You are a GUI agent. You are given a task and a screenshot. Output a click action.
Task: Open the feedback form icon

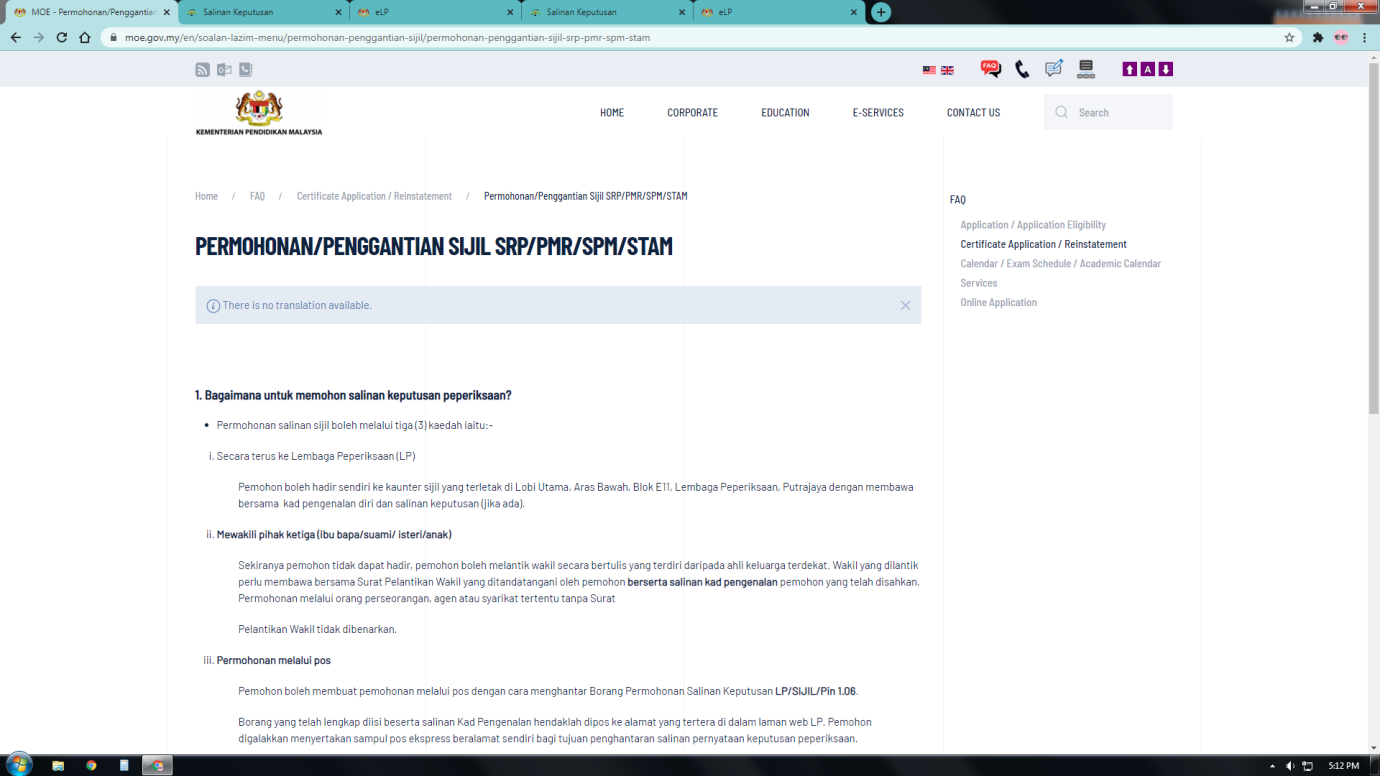pyautogui.click(x=1053, y=69)
